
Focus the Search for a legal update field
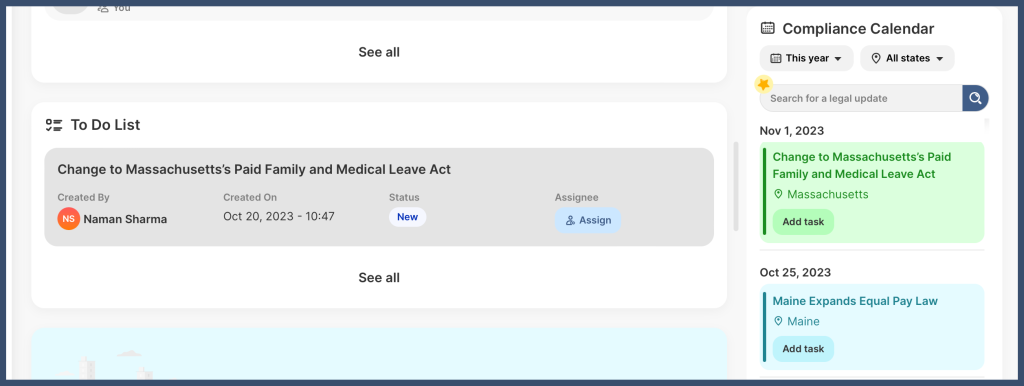861,98
